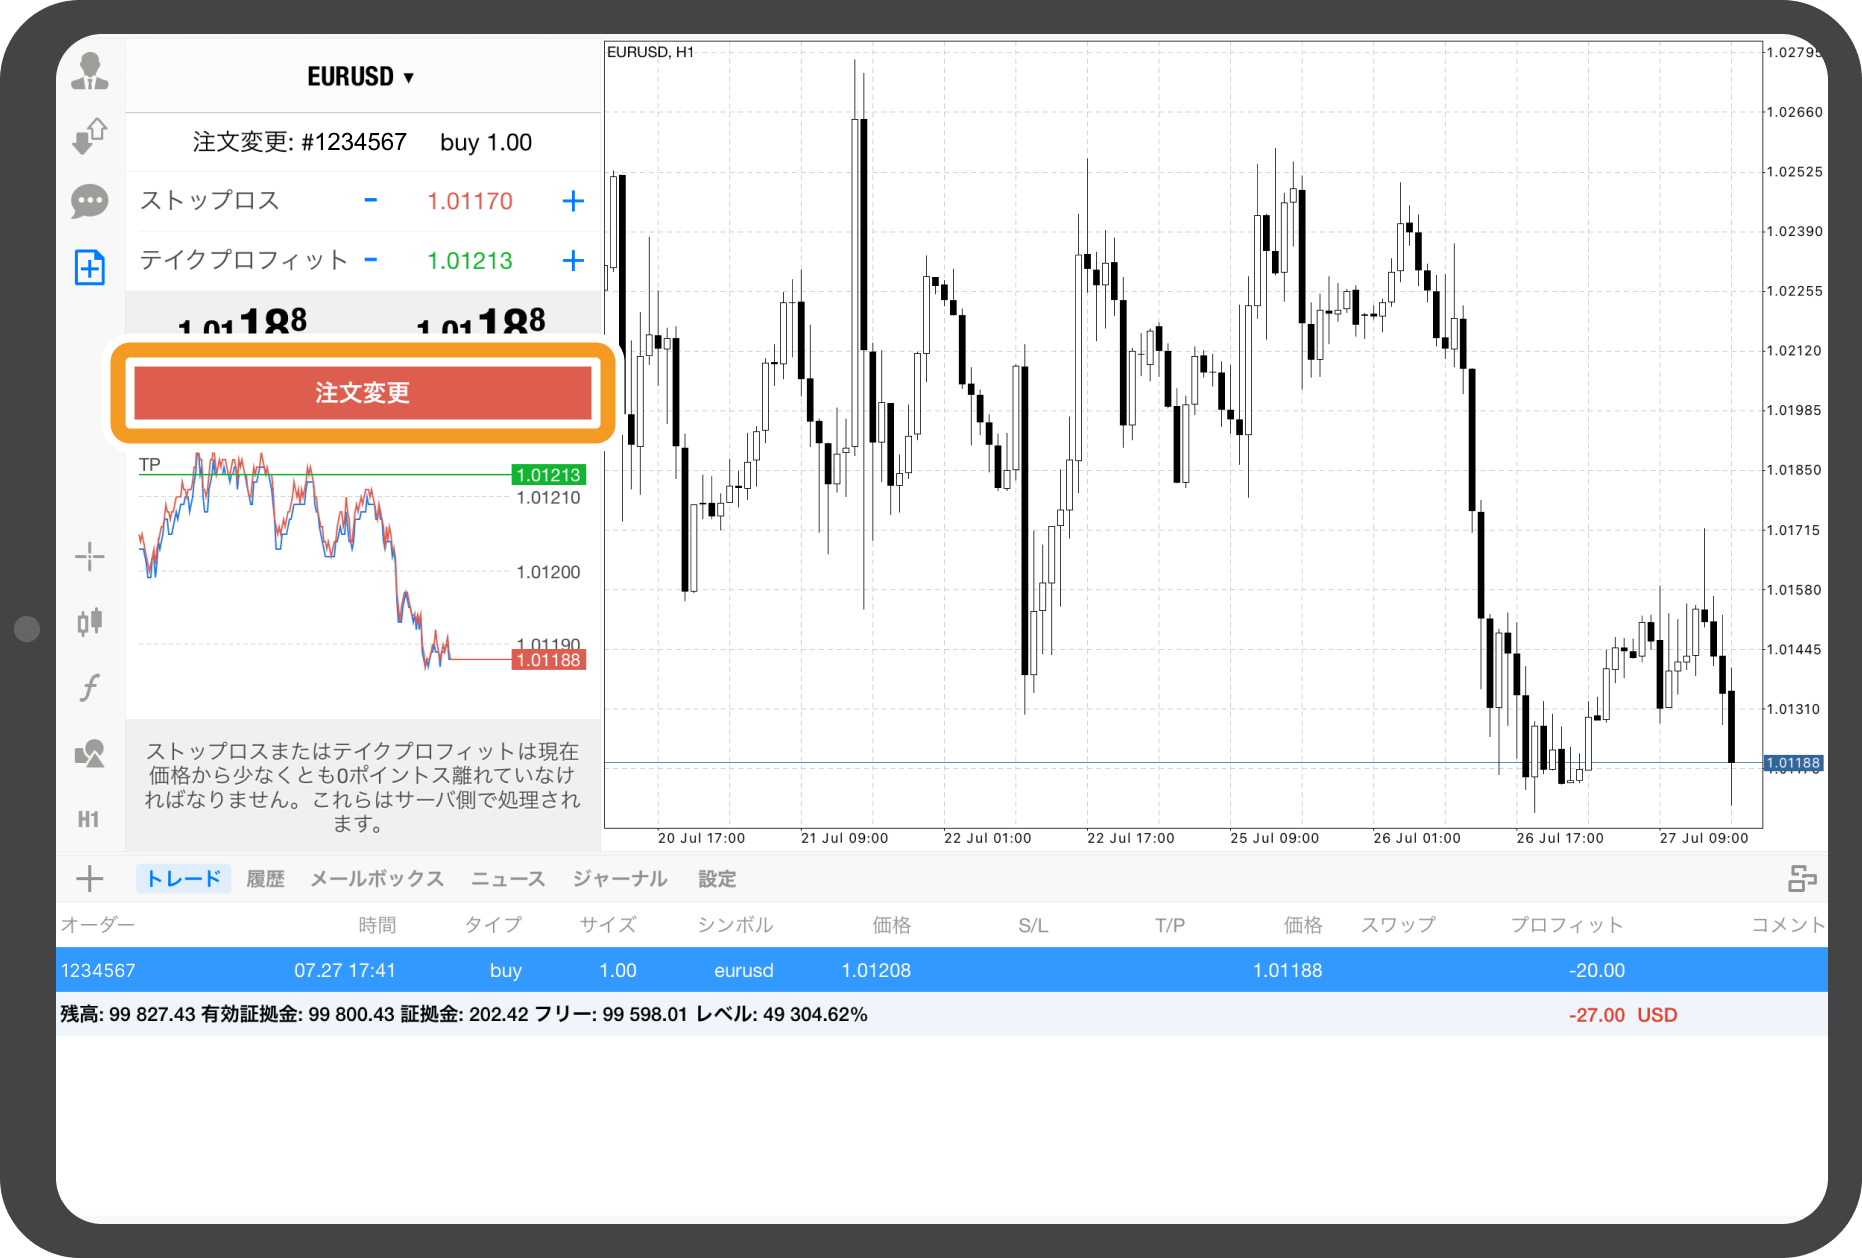Increase the stop loss value

click(573, 201)
